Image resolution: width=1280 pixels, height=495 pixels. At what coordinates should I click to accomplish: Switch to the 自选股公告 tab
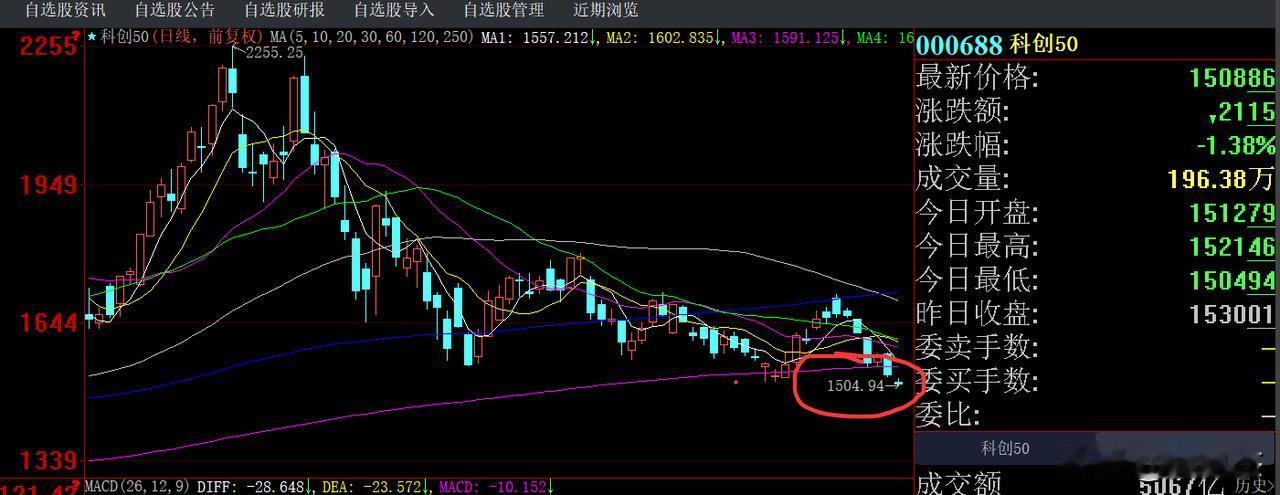pyautogui.click(x=174, y=10)
